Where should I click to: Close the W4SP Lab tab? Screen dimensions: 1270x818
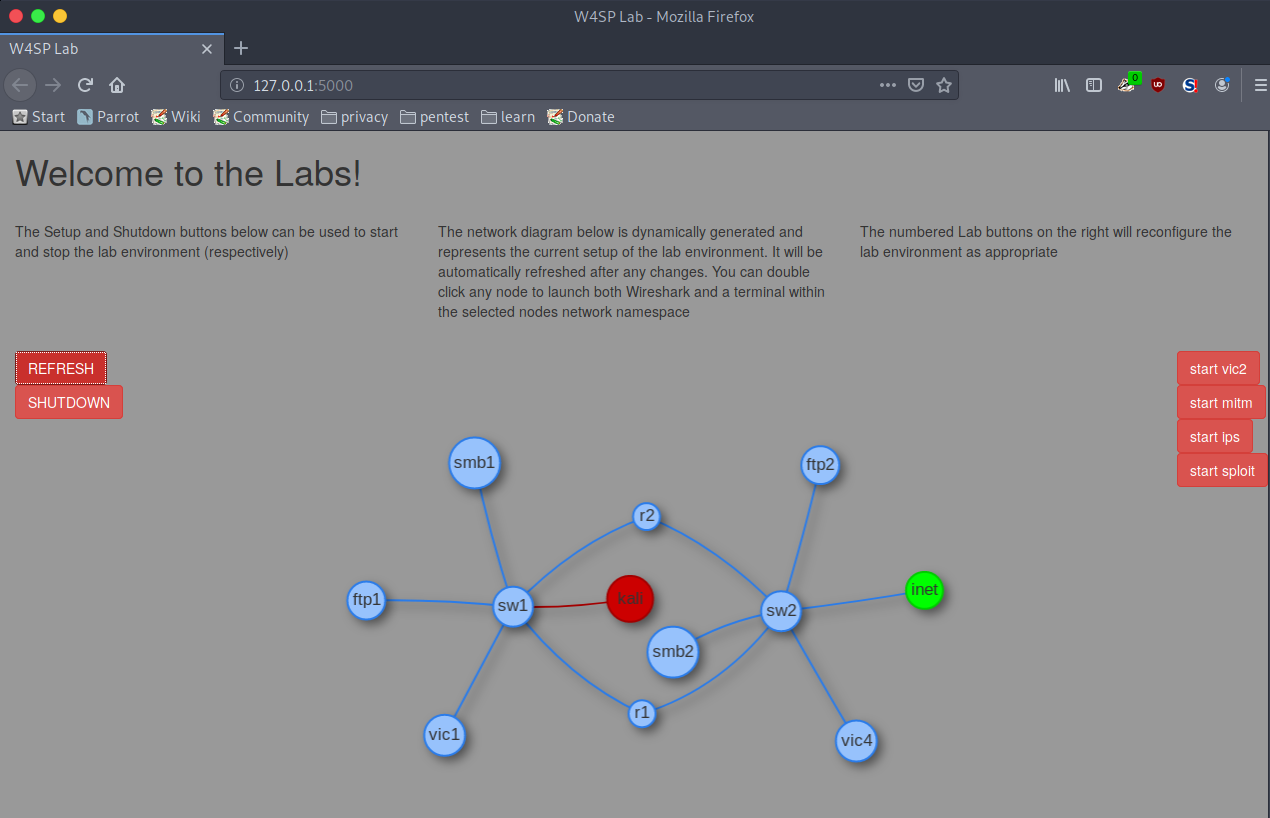(x=207, y=48)
